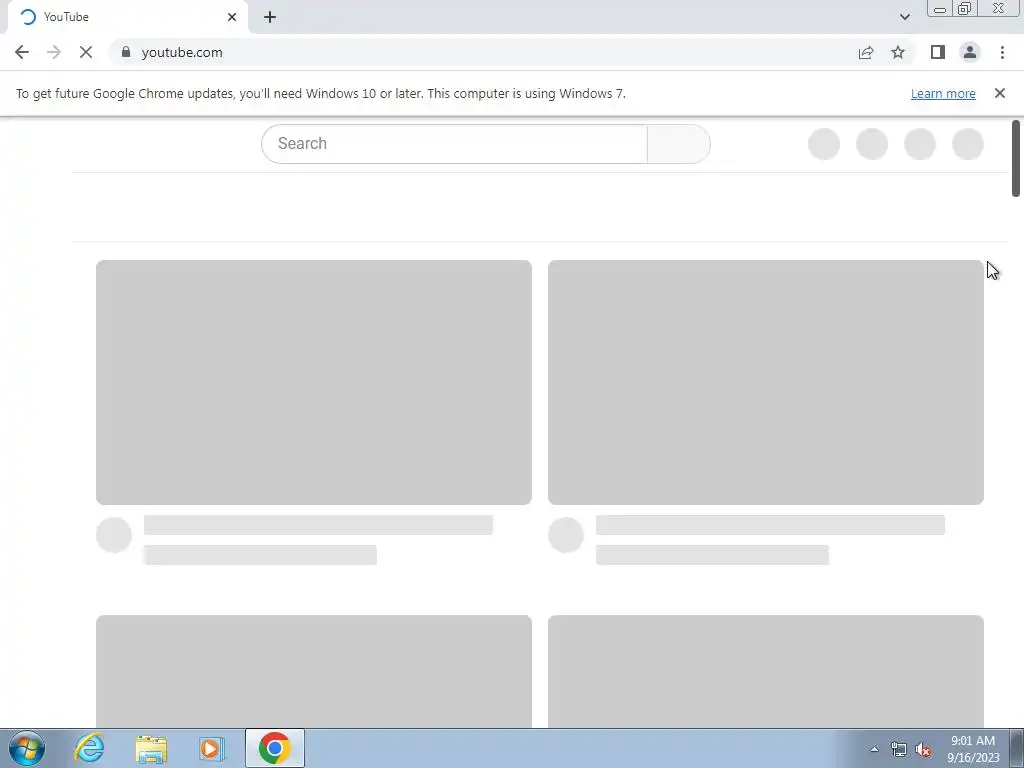The height and width of the screenshot is (768, 1024).
Task: Go forward using the browser forward arrow
Action: point(54,52)
